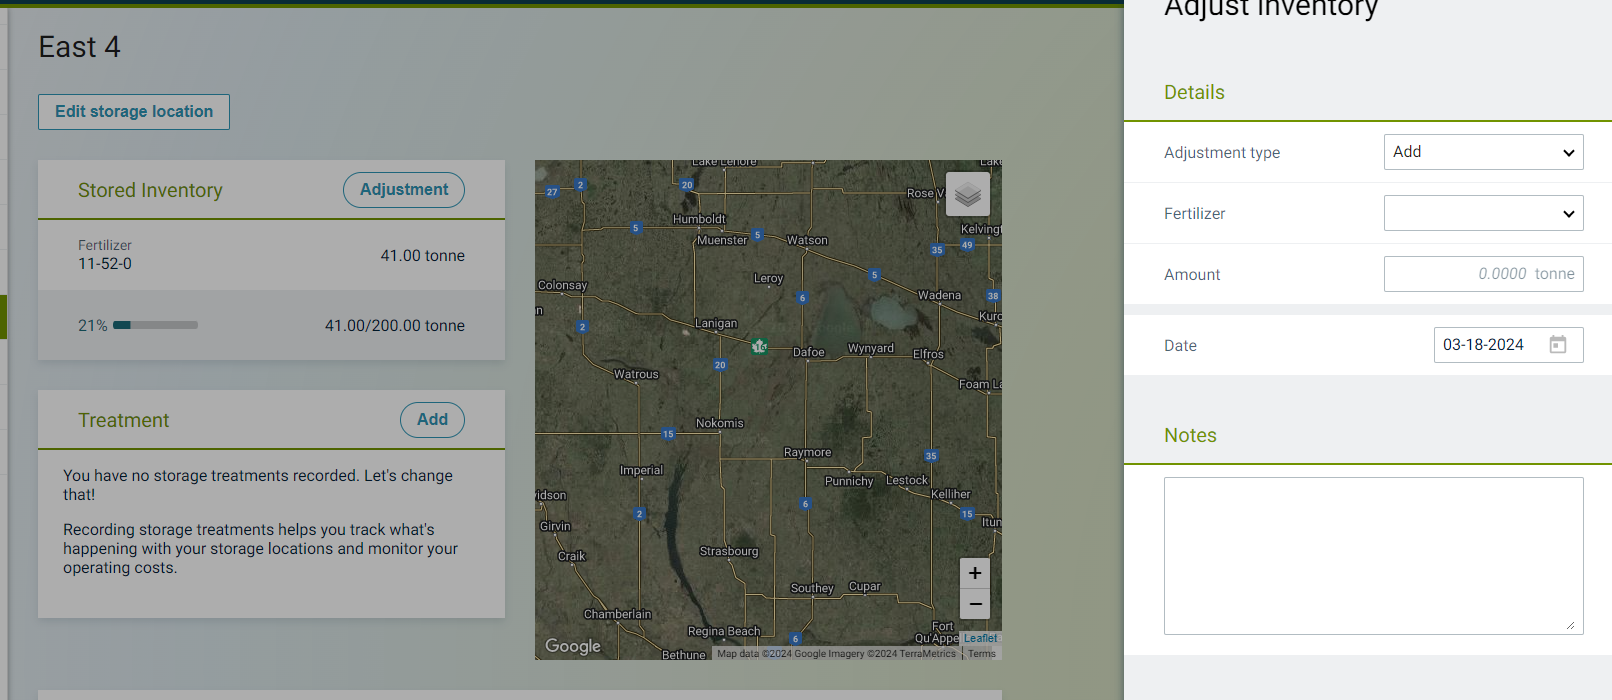Open the calendar picker in Date field
The image size is (1612, 700).
click(x=1557, y=345)
